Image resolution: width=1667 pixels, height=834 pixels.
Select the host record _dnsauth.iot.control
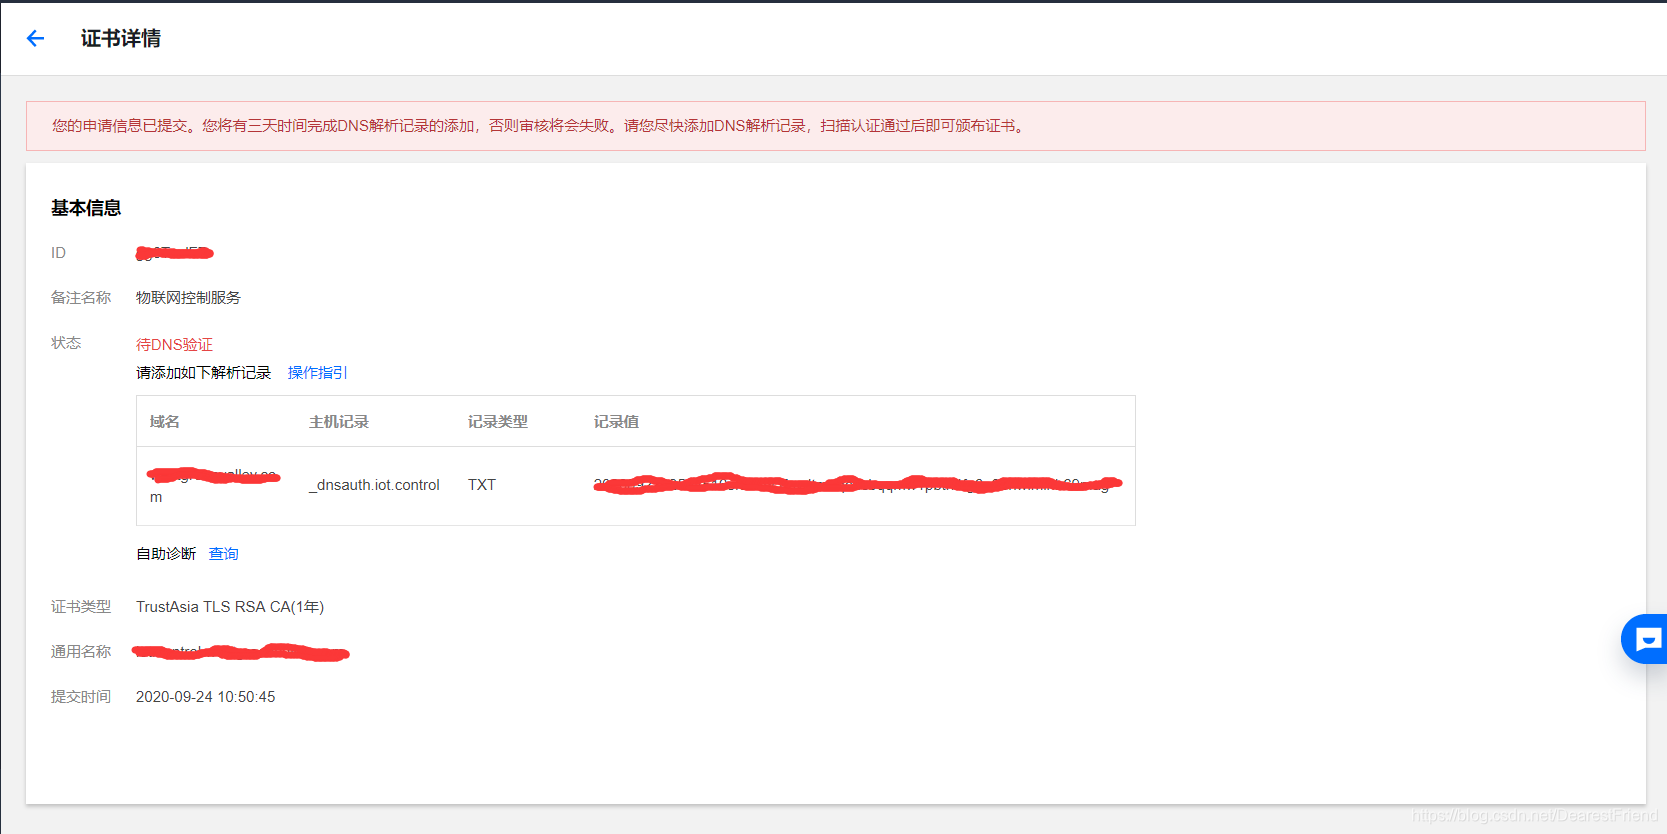coord(374,485)
